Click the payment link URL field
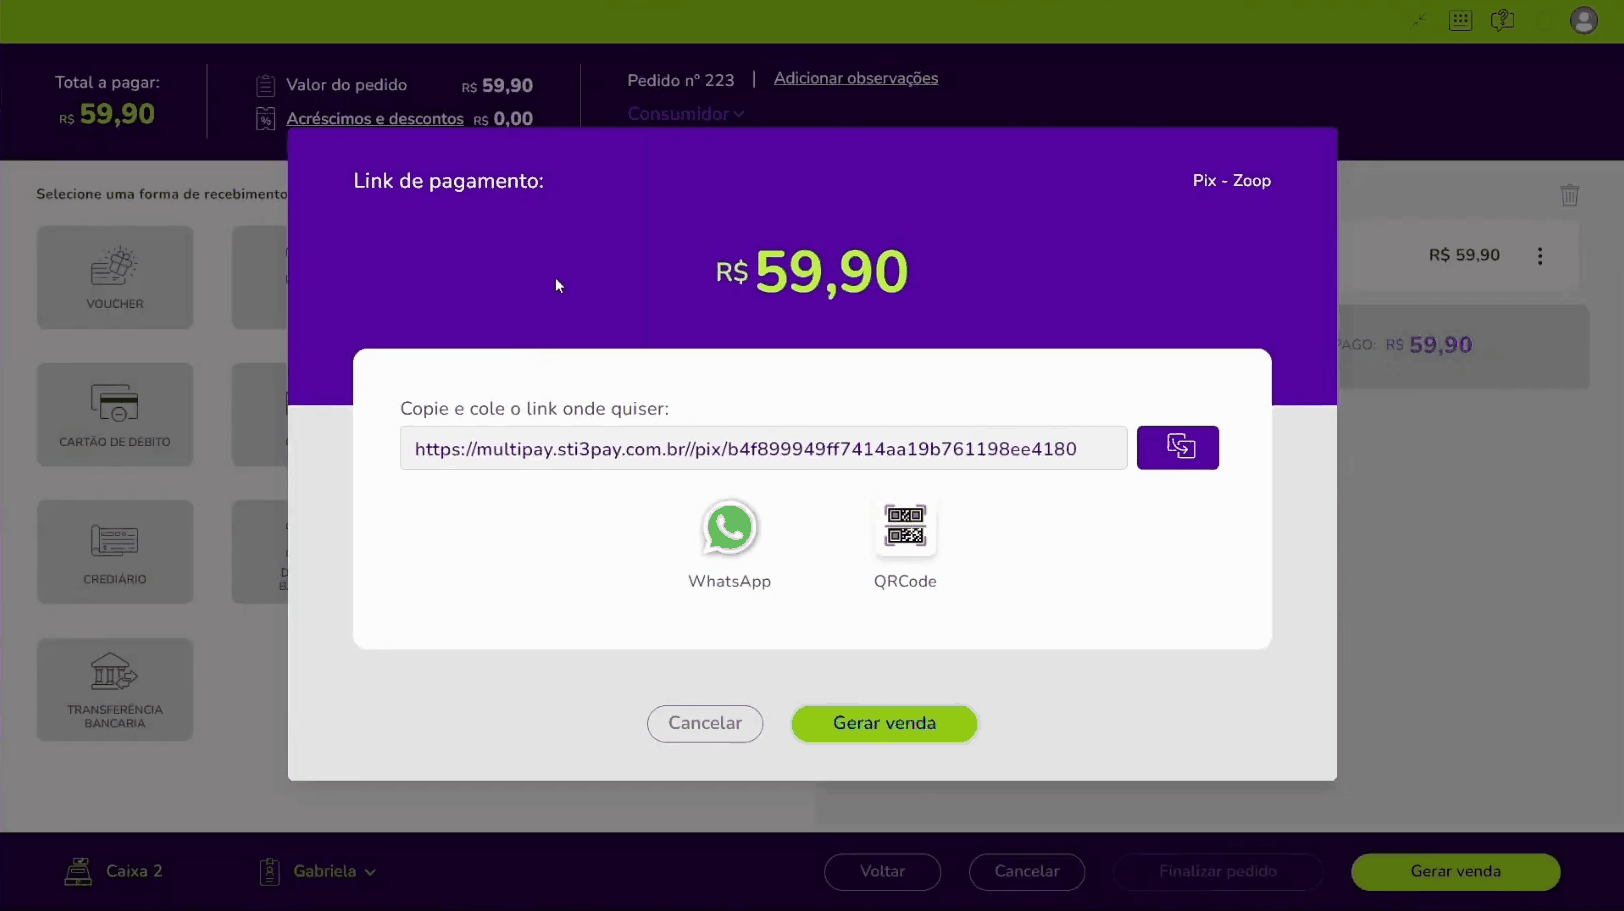Screen dimensions: 1624x911 763,448
